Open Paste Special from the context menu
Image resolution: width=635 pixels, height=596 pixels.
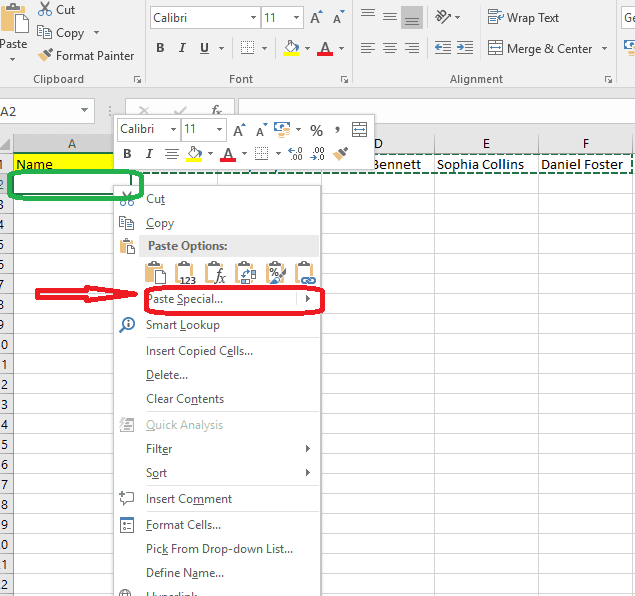coord(184,299)
